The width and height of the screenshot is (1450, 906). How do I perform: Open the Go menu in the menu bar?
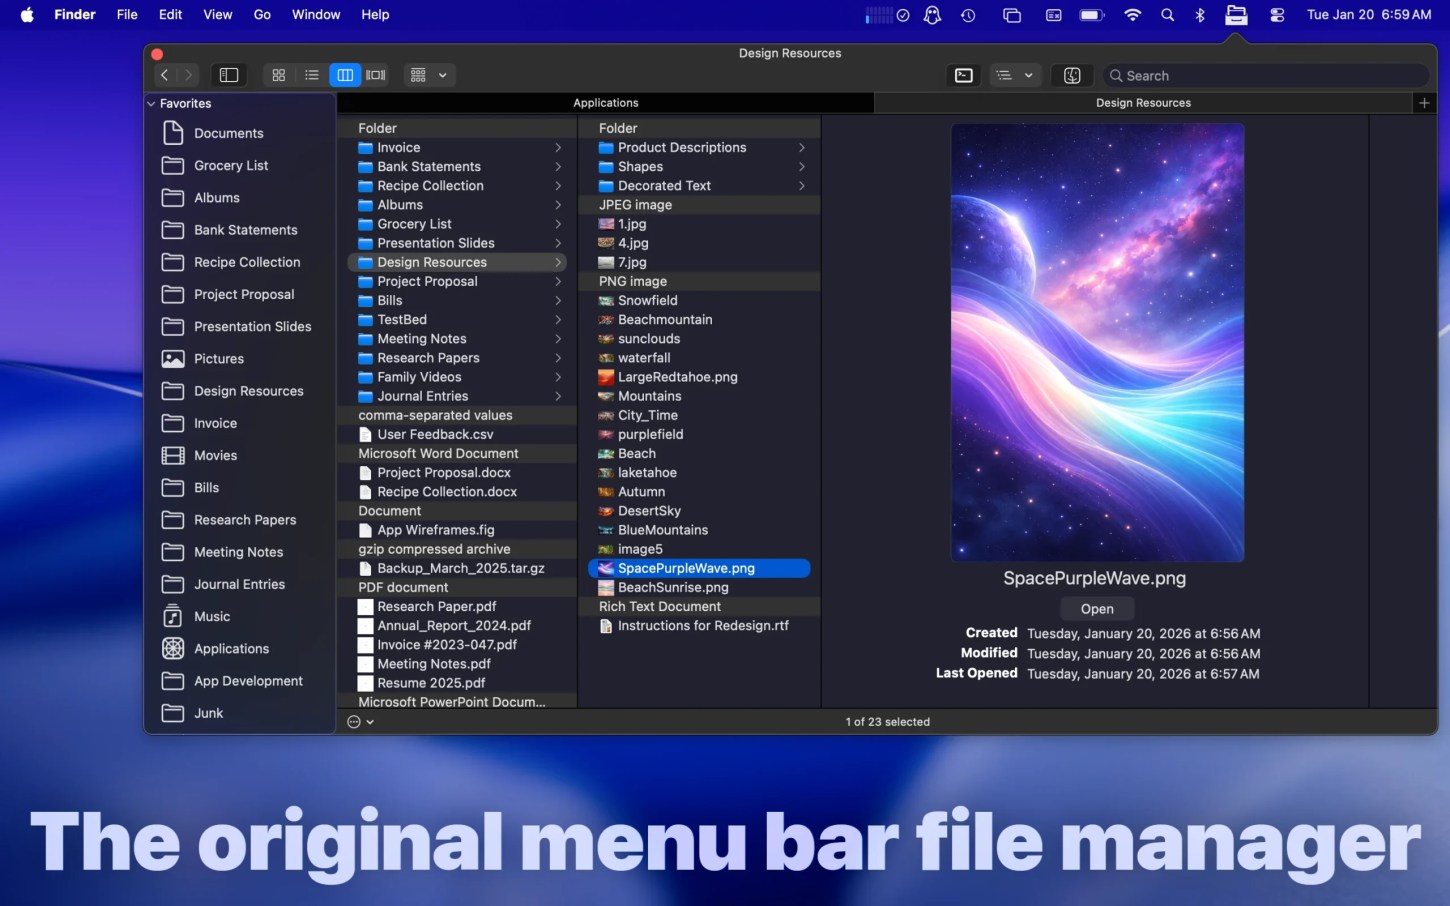pos(261,14)
